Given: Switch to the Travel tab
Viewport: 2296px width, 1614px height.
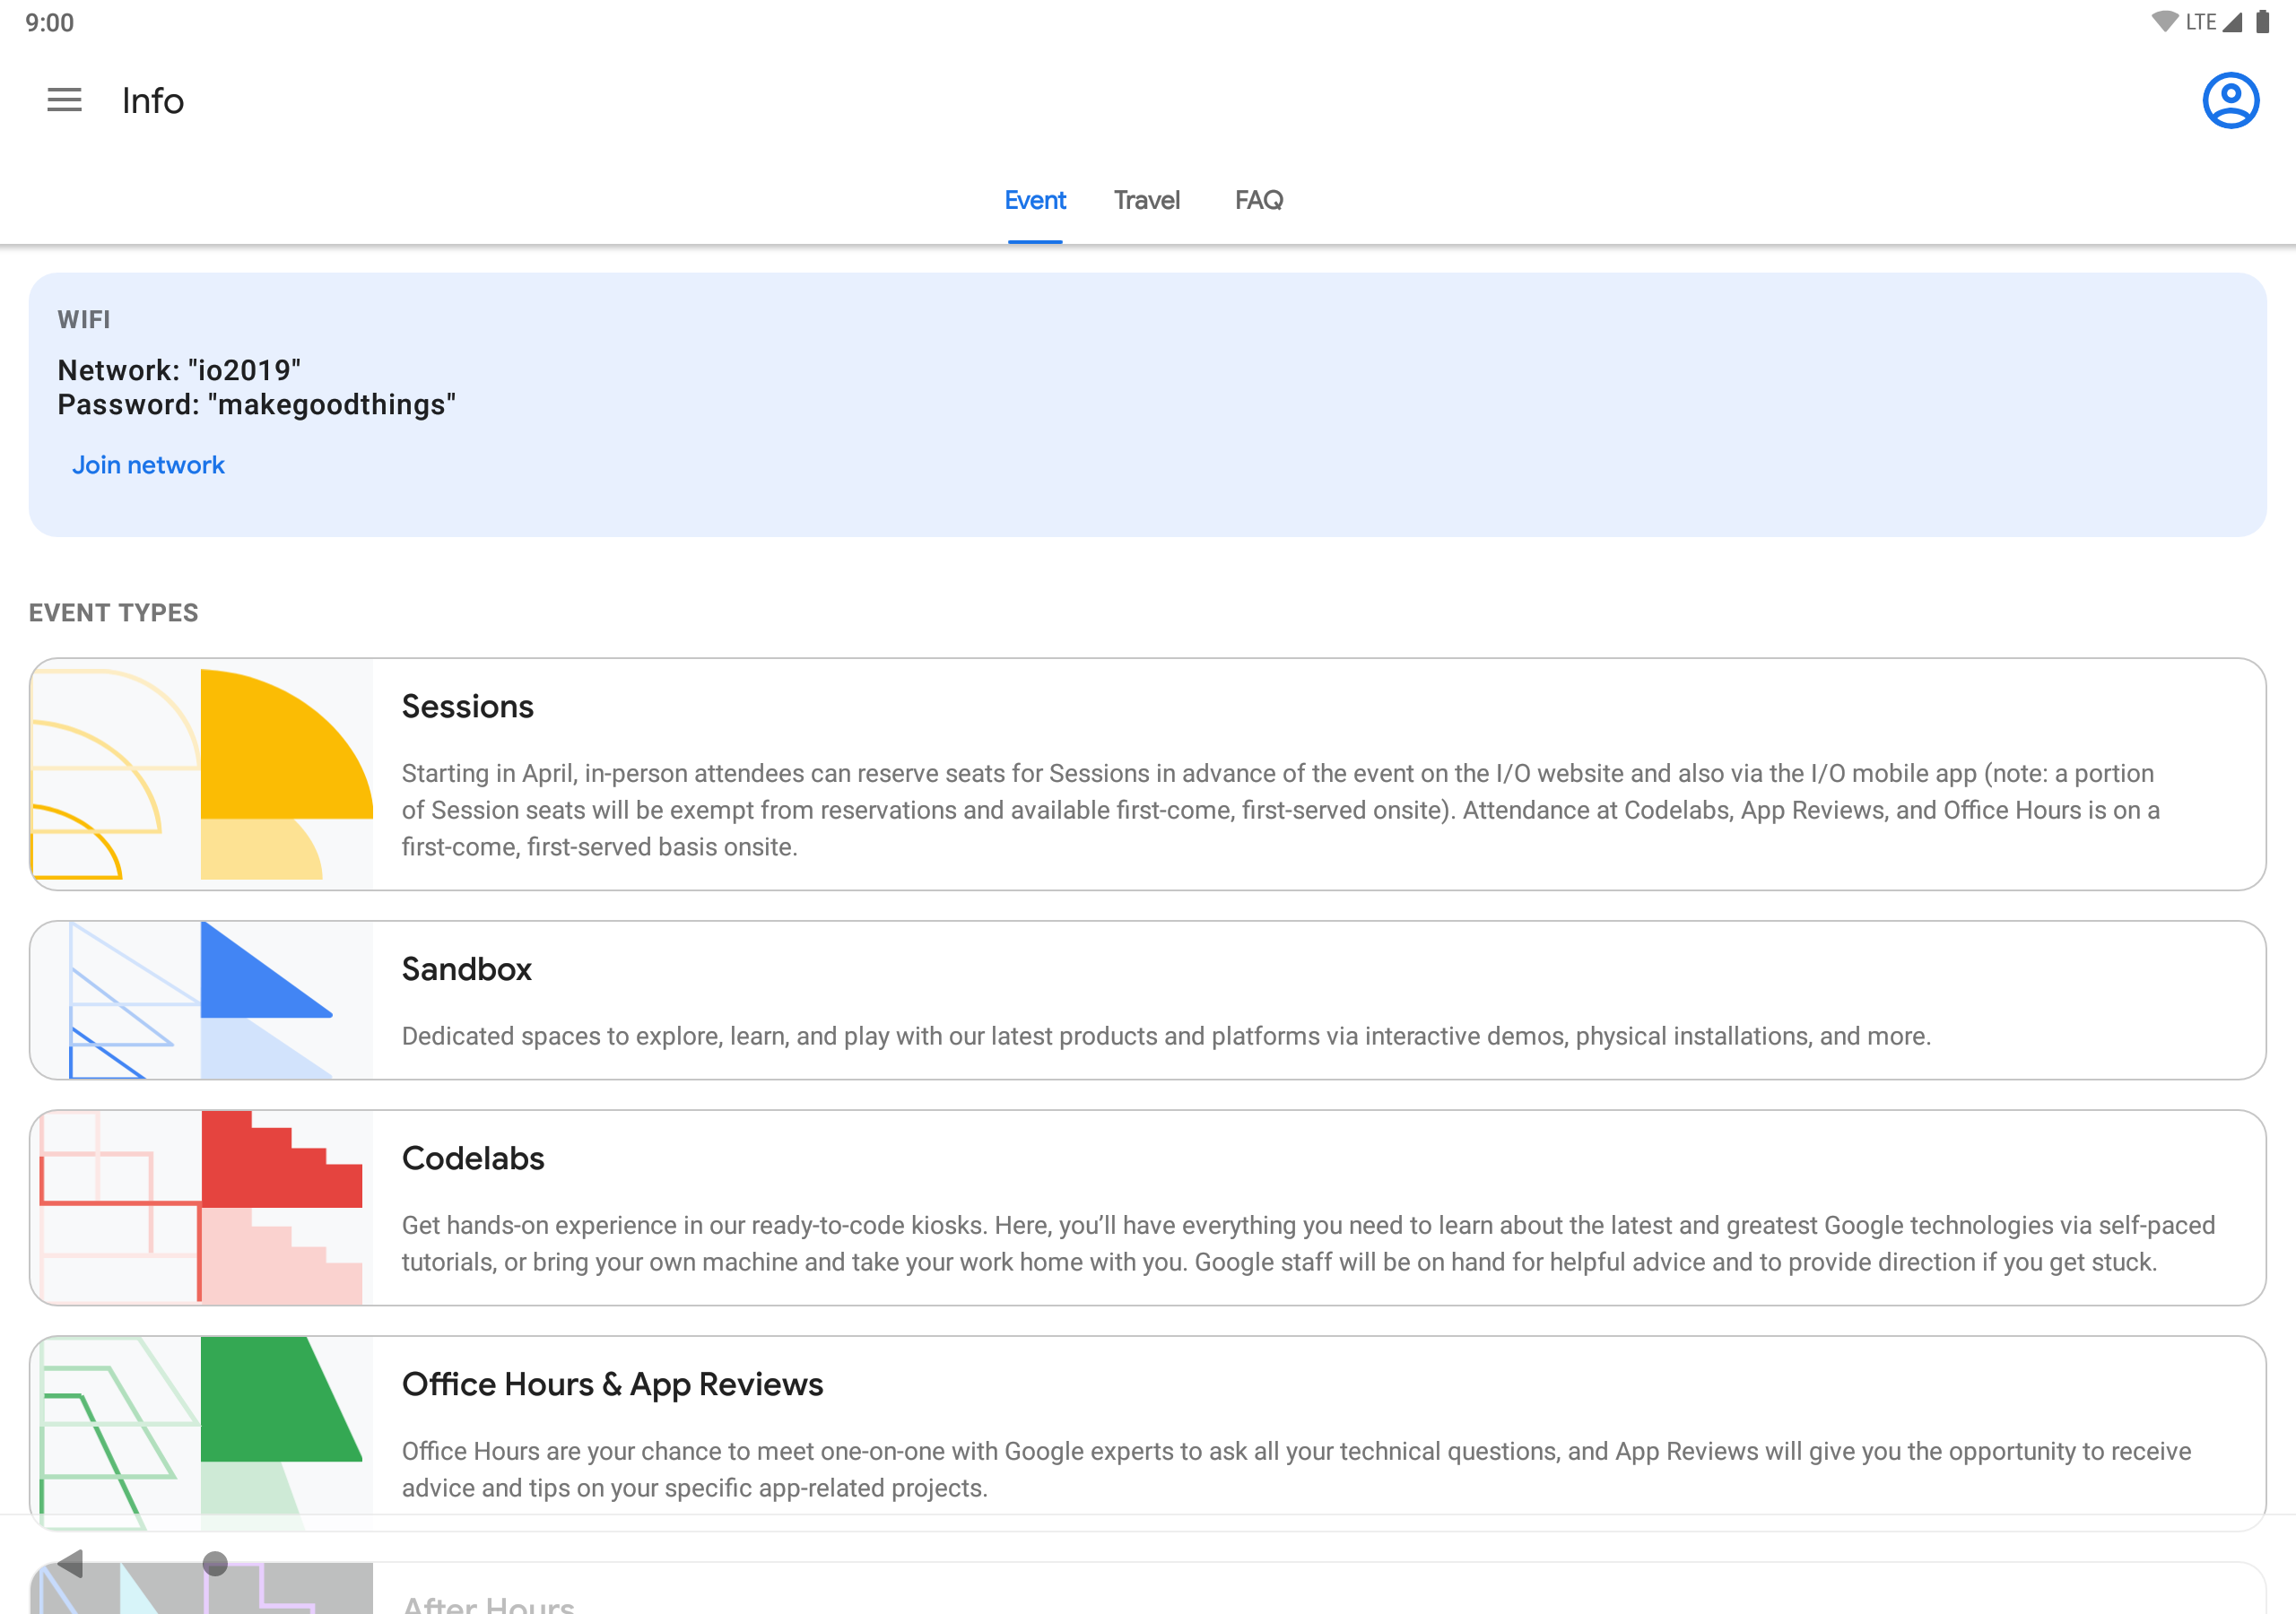Looking at the screenshot, I should point(1146,200).
